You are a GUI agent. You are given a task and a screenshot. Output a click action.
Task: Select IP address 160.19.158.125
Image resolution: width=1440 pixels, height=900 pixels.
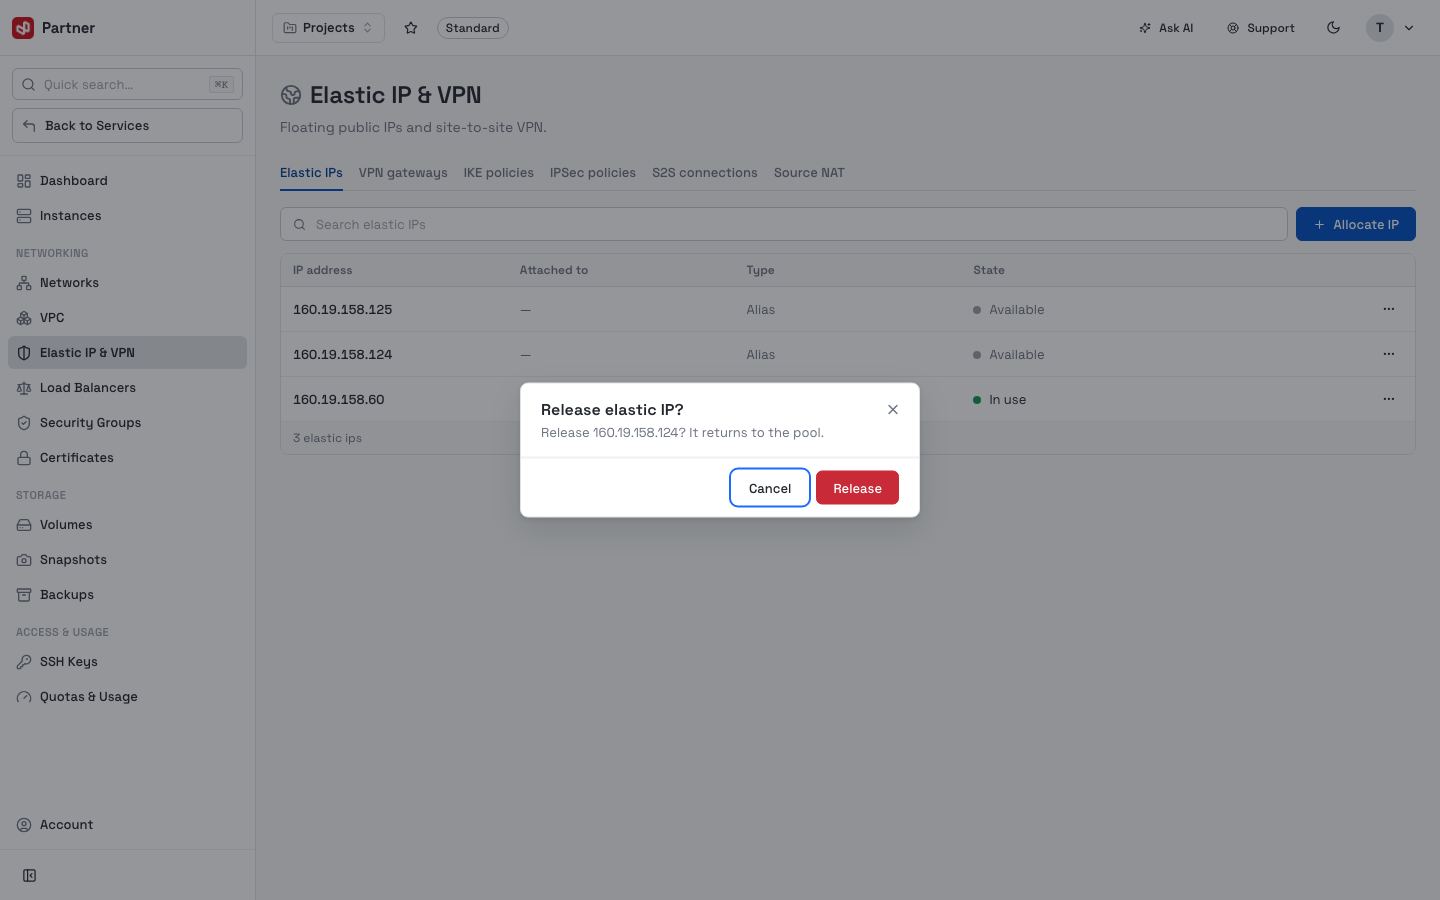tap(342, 310)
